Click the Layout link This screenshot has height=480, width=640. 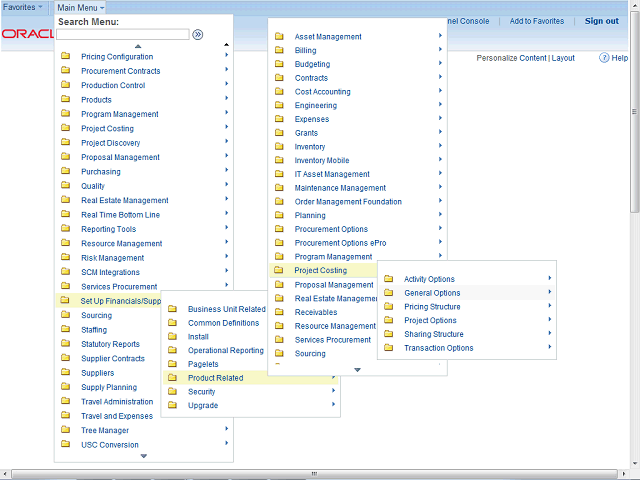tap(563, 58)
